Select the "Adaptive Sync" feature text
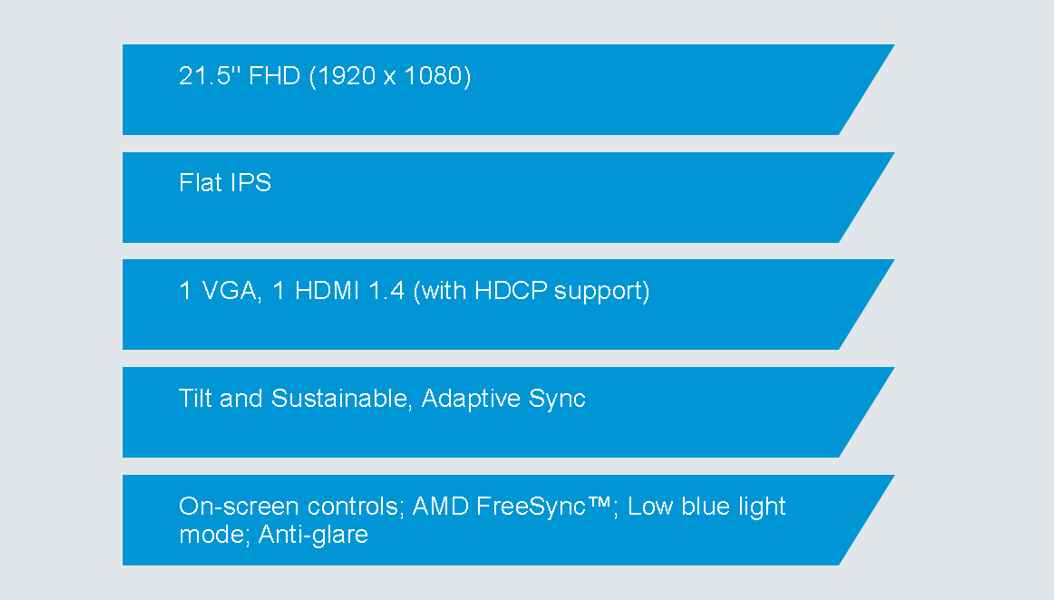This screenshot has width=1054, height=600. tap(503, 399)
